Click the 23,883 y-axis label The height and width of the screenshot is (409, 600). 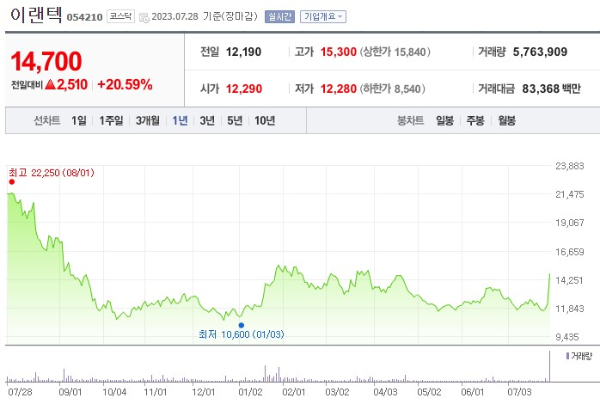tap(570, 166)
